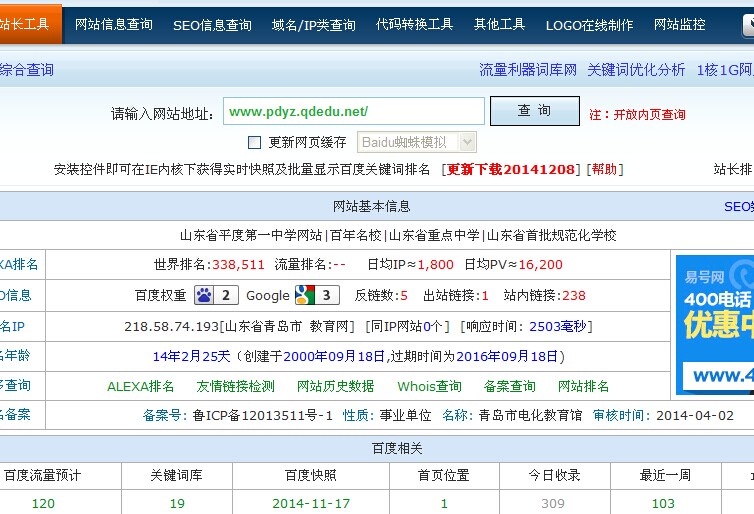
Task: Click response time 2503毫秒
Action: [558, 327]
